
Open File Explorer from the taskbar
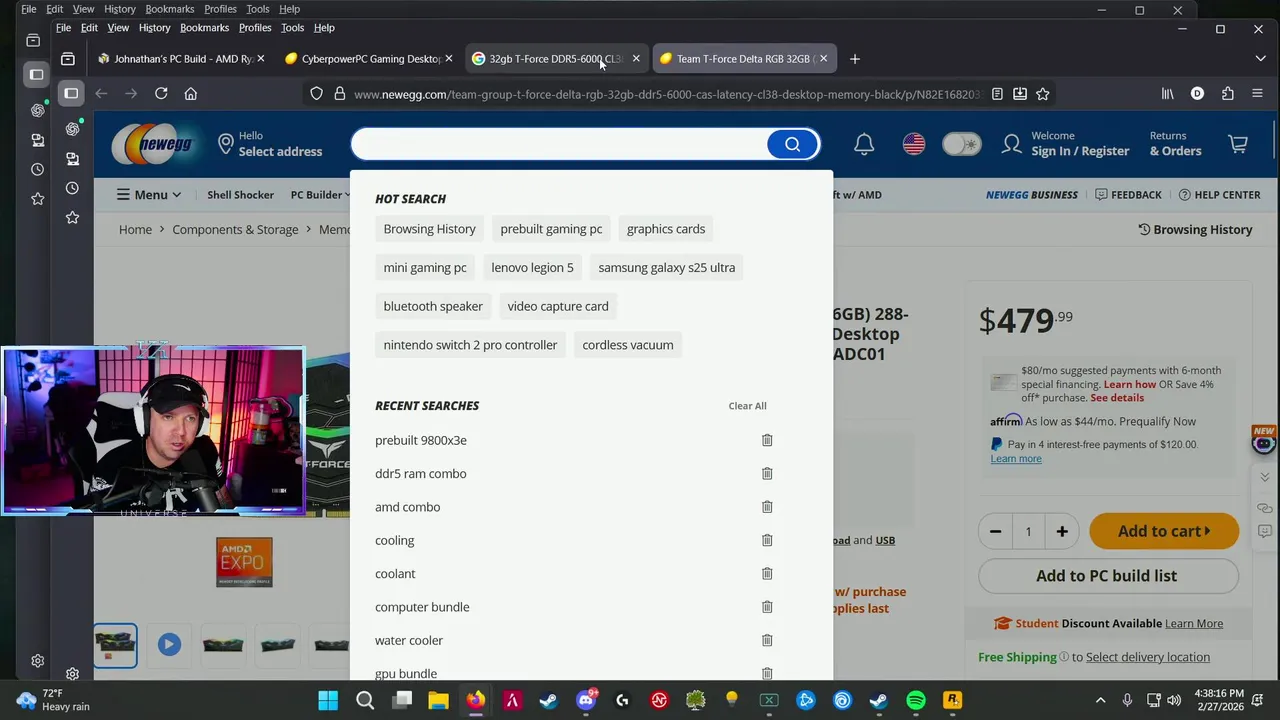click(x=439, y=700)
